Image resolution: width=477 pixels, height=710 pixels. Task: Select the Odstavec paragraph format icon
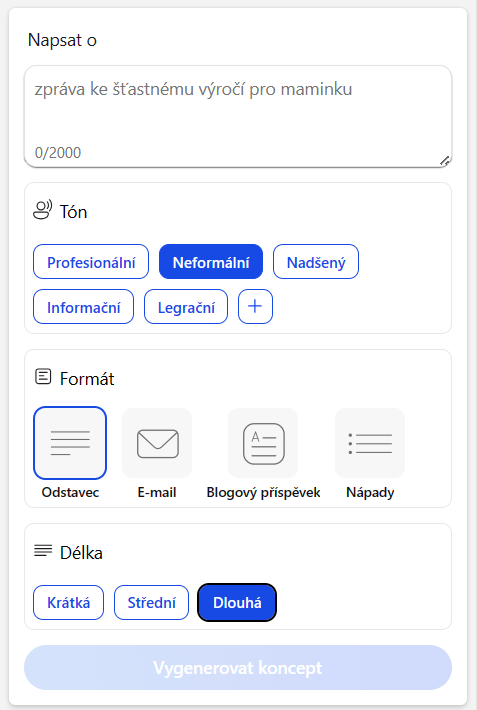click(70, 443)
